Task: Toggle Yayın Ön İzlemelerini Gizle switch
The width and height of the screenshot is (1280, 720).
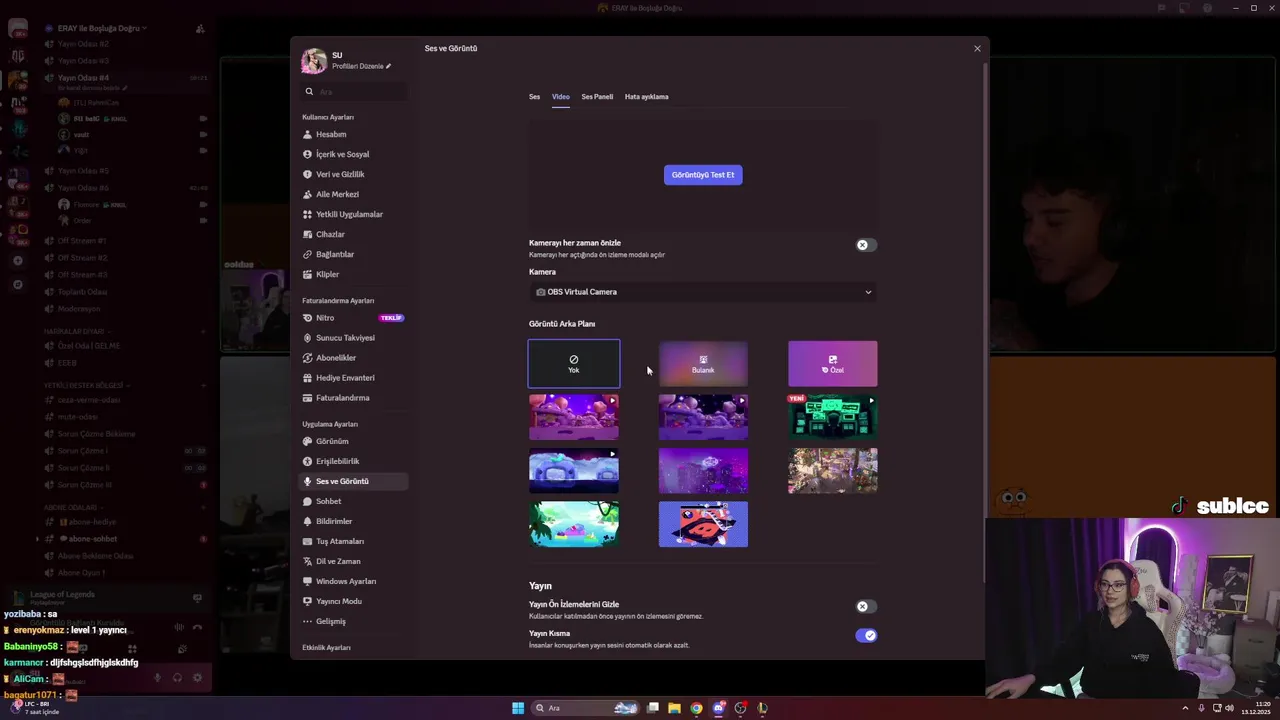Action: coord(866,606)
